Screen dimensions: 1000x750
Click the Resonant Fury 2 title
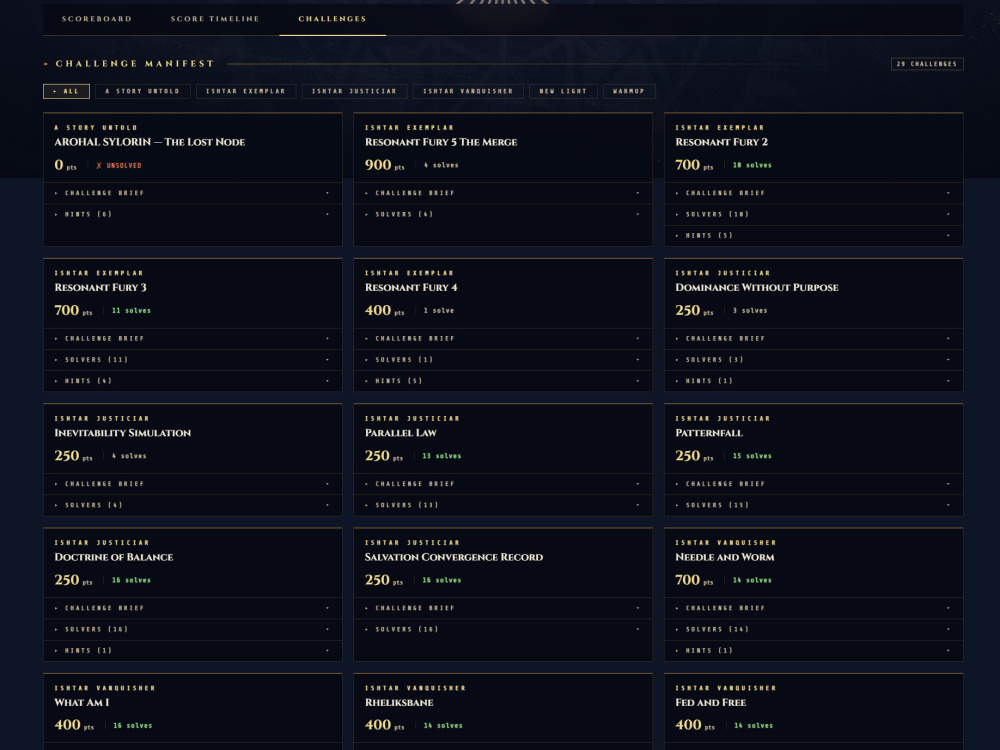721,142
